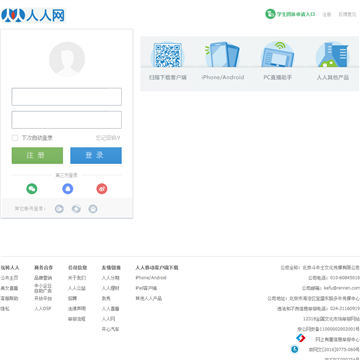Click the default user avatar placeholder
Screen dimensions: 360x360
67,59
